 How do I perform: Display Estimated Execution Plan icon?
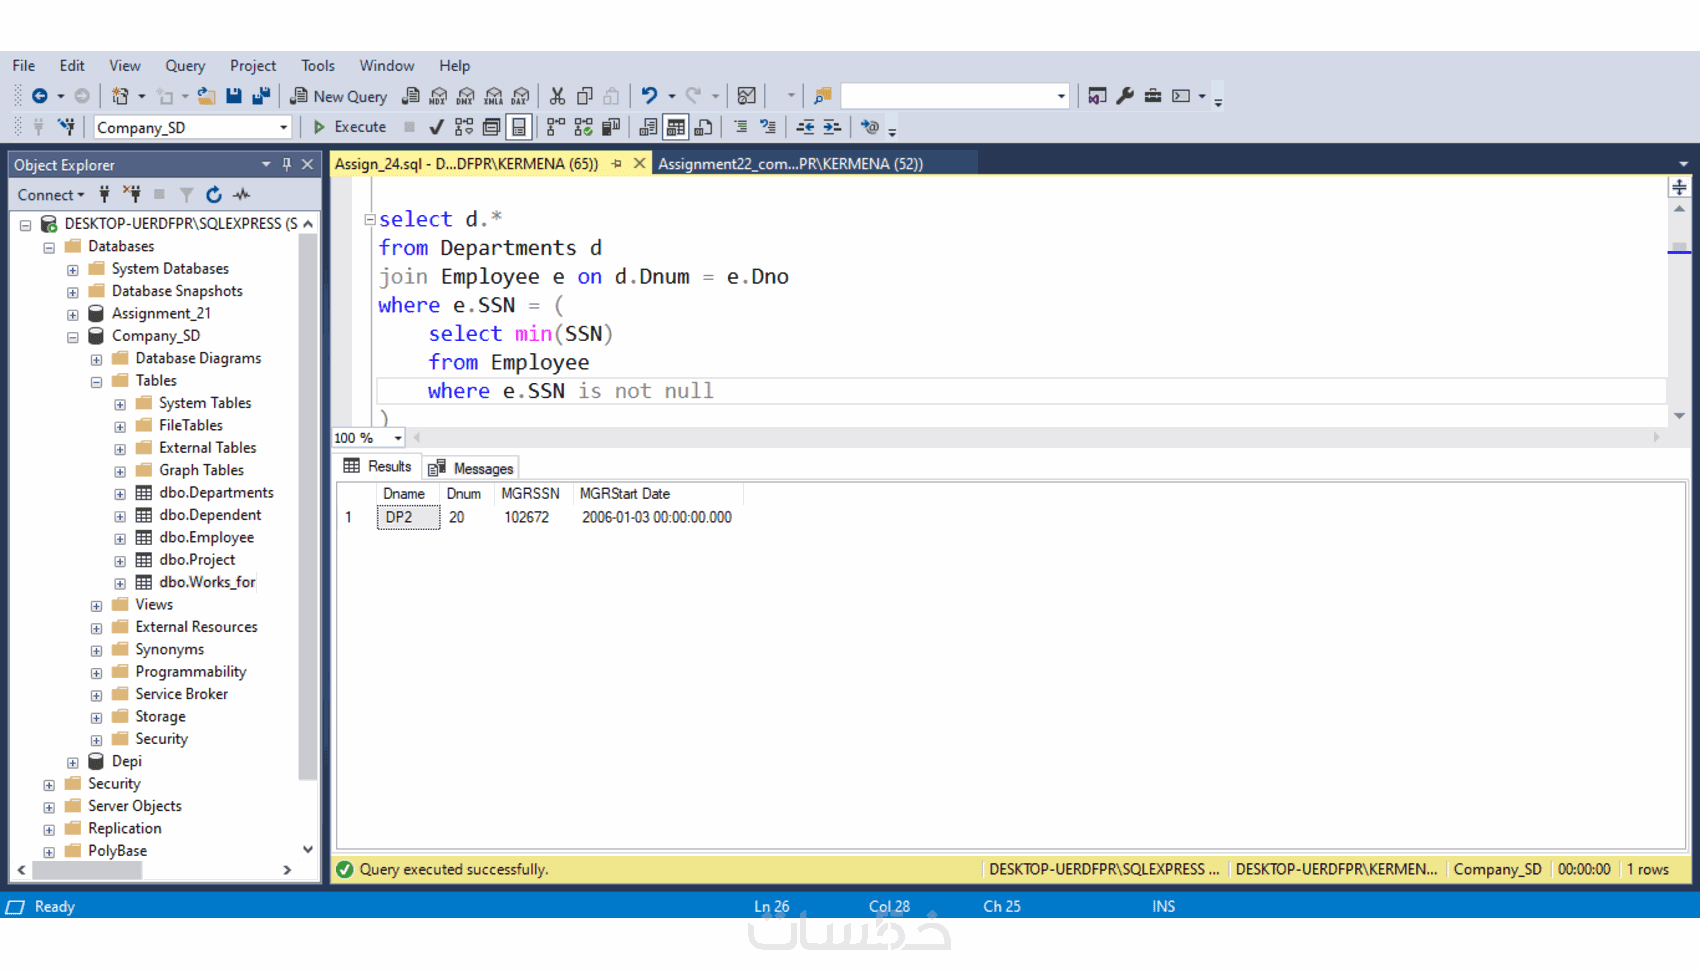click(464, 127)
